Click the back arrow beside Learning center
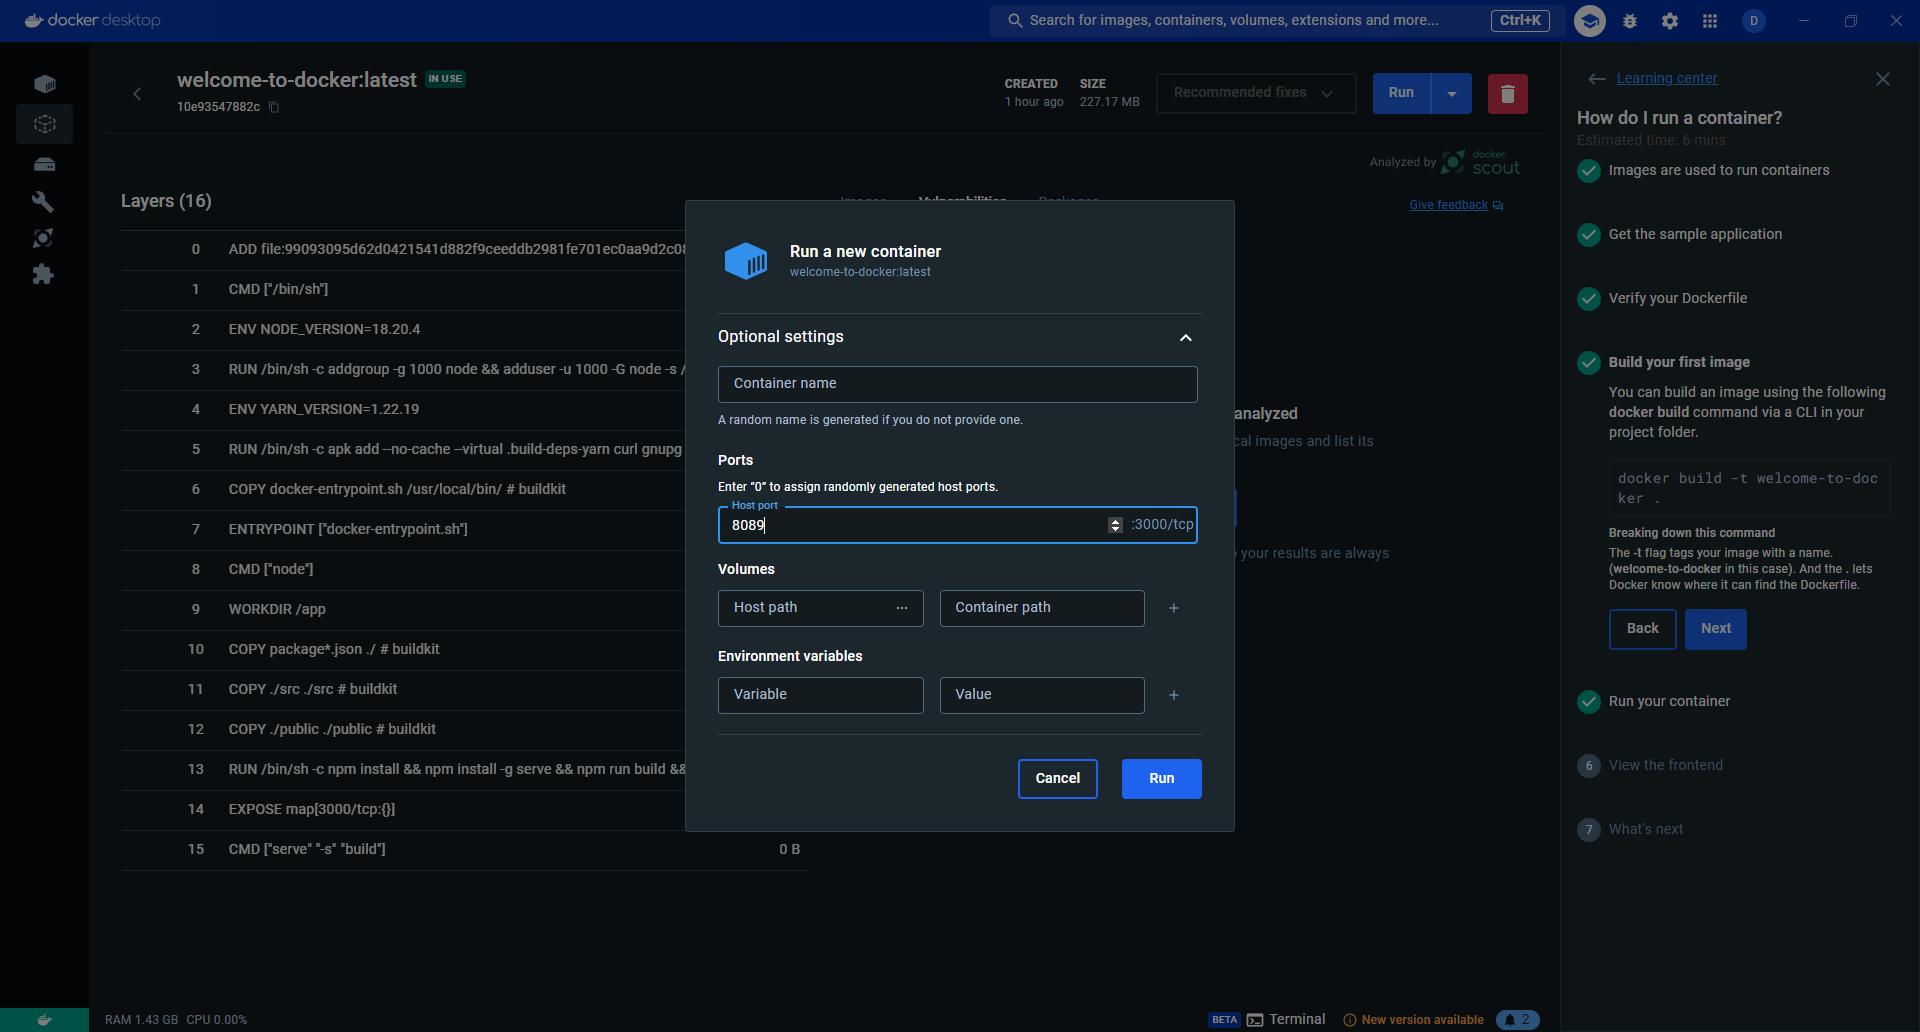 [x=1597, y=79]
